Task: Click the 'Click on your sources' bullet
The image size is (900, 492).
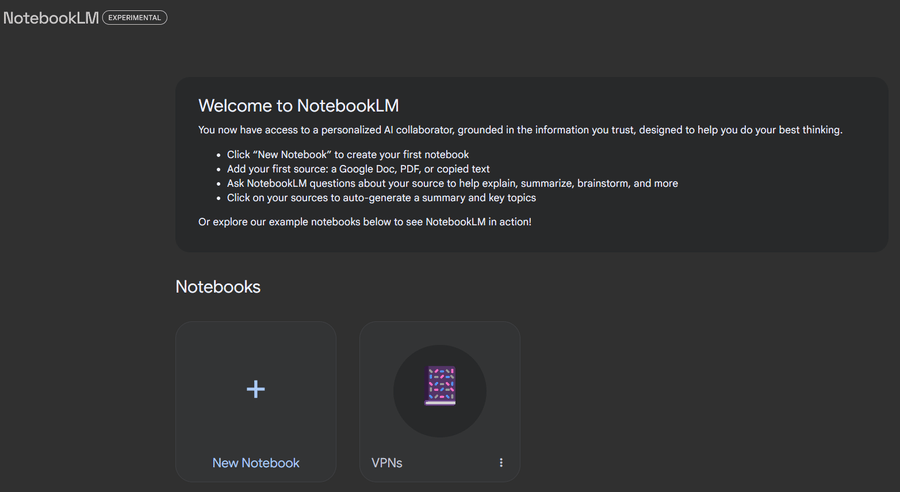Action: [389, 198]
